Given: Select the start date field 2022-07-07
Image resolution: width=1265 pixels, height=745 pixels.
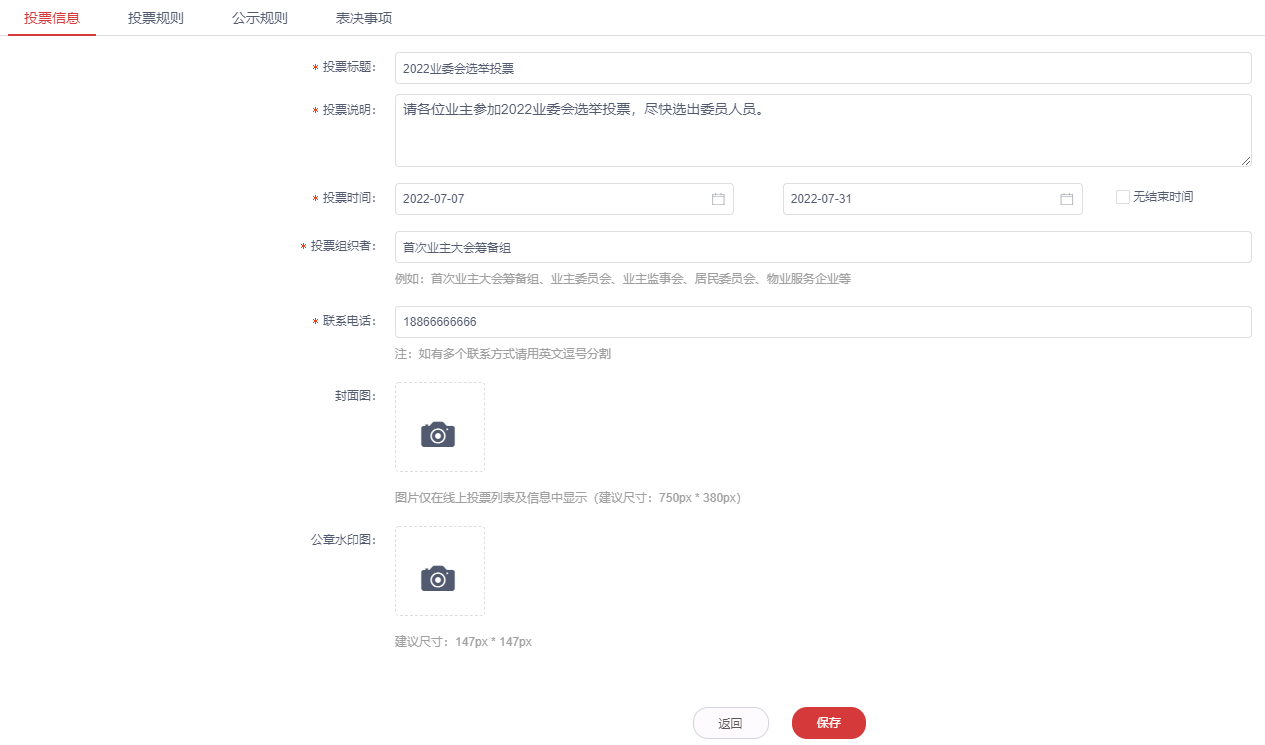Looking at the screenshot, I should (564, 199).
